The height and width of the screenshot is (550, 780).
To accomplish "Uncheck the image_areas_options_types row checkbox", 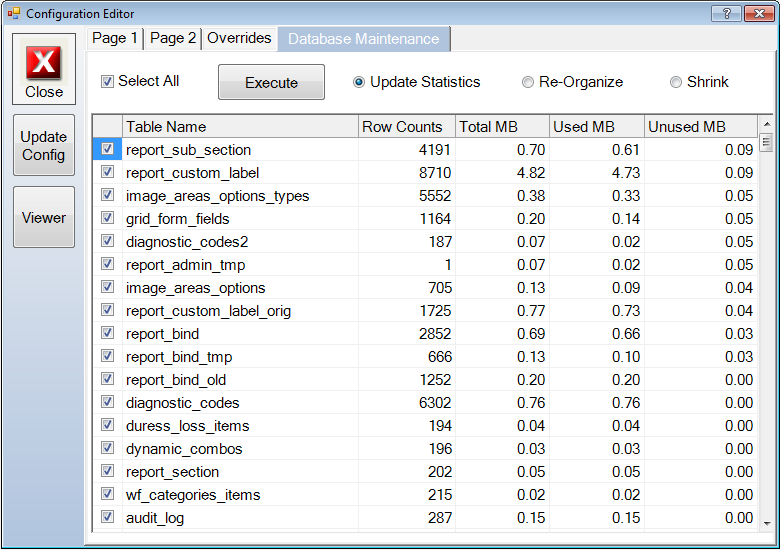I will [x=107, y=194].
